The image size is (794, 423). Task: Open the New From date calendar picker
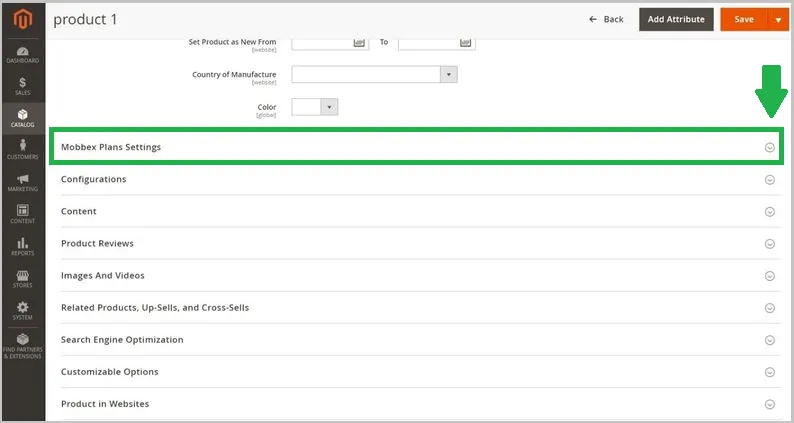coord(359,43)
